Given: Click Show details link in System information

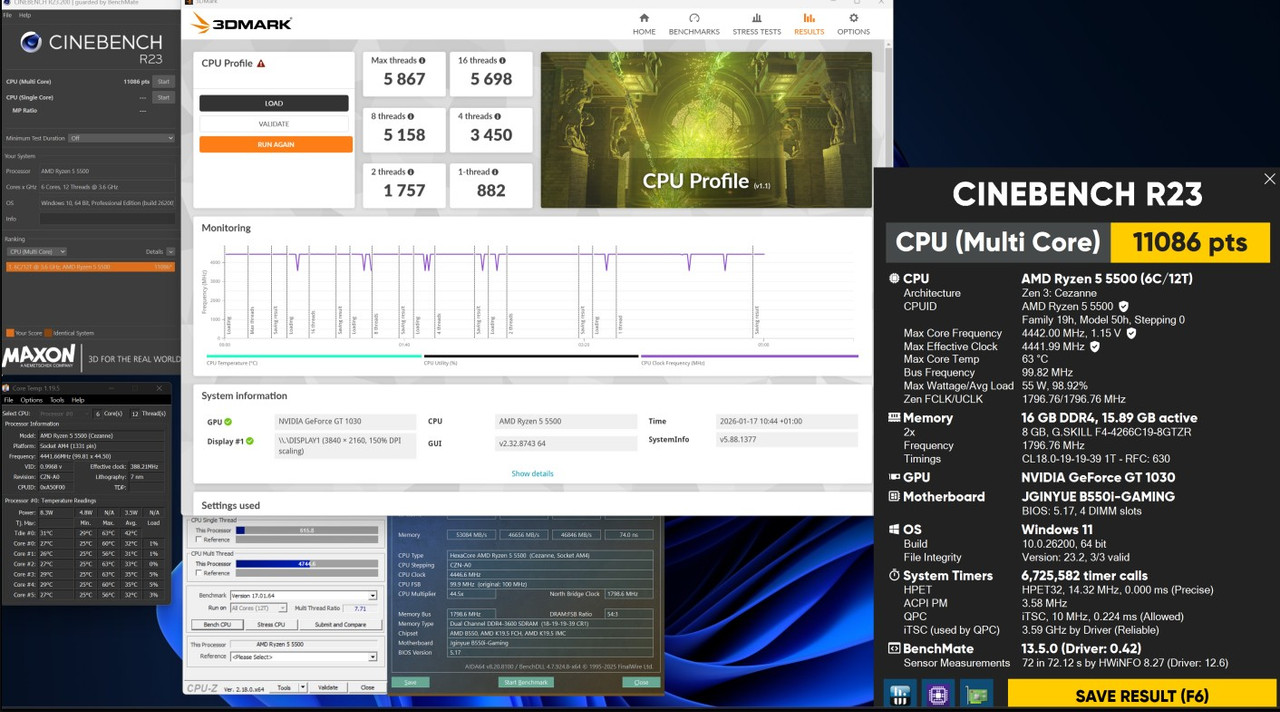Looking at the screenshot, I should pyautogui.click(x=532, y=474).
